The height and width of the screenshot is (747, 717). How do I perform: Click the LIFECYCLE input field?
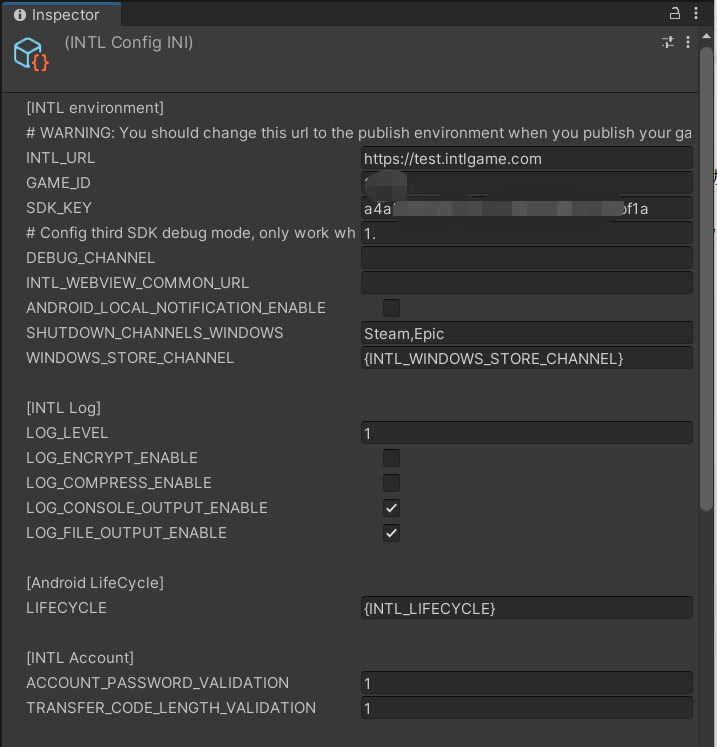(526, 608)
